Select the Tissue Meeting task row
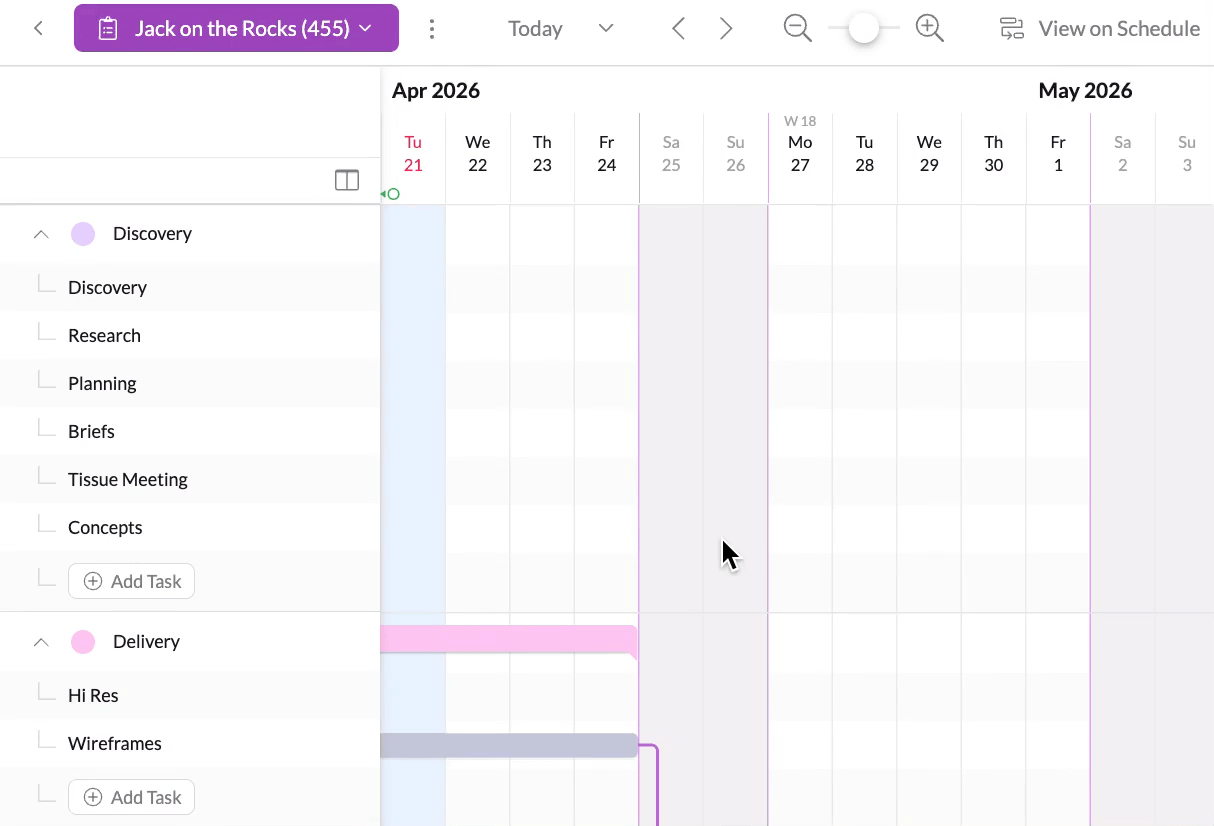This screenshot has height=826, width=1214. 128,480
